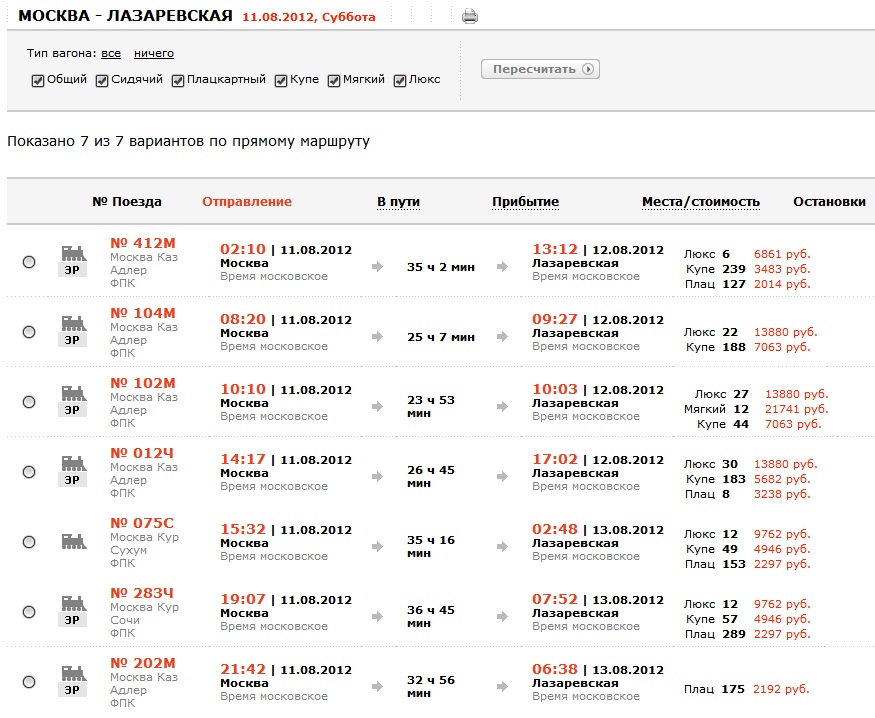
Task: Click the train icon for train 283Ч
Action: click(72, 605)
